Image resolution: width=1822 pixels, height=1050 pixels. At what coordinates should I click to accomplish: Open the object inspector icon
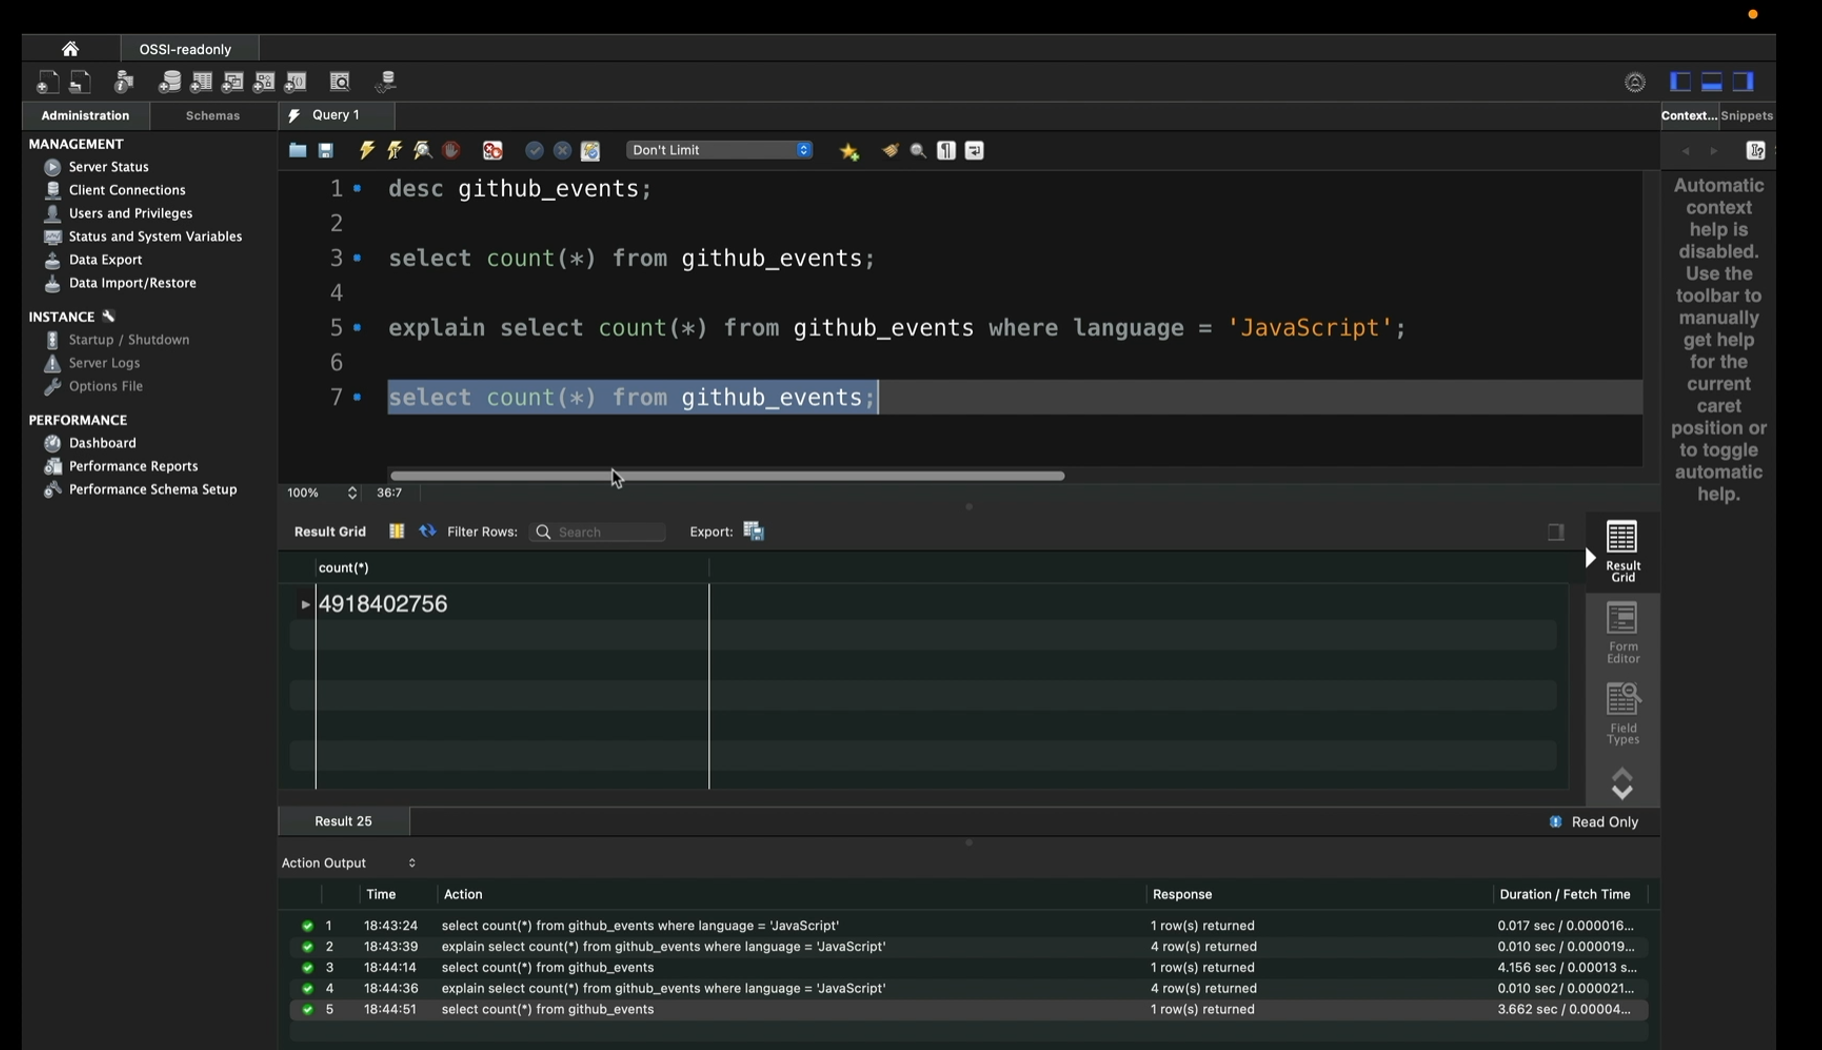[124, 82]
